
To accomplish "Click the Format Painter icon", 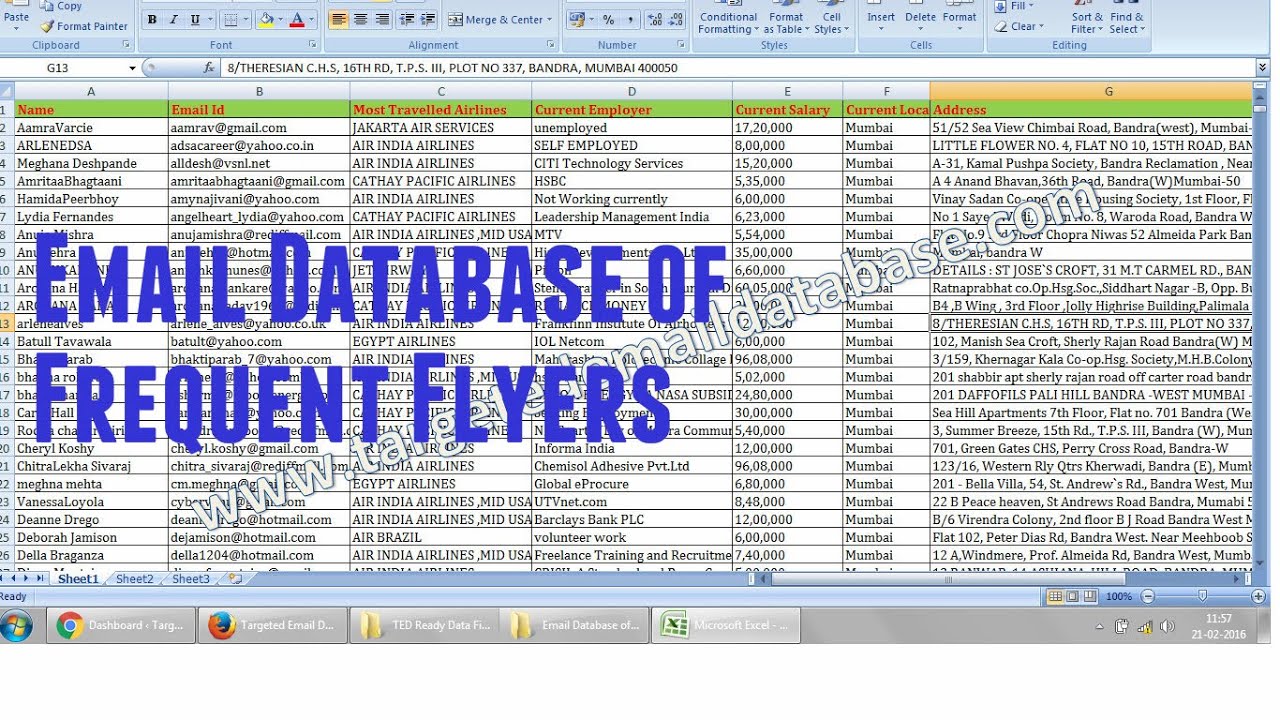I will (x=48, y=26).
